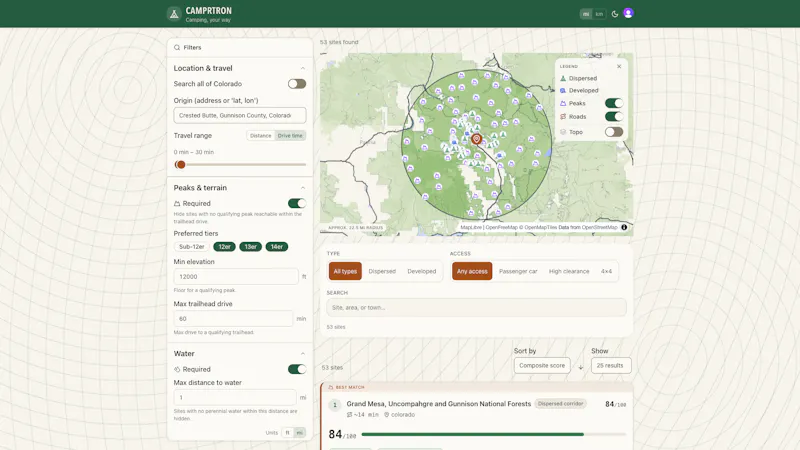Screen dimensions: 800x450
Task: Turn off Peaks layer in legend
Action: tap(614, 103)
